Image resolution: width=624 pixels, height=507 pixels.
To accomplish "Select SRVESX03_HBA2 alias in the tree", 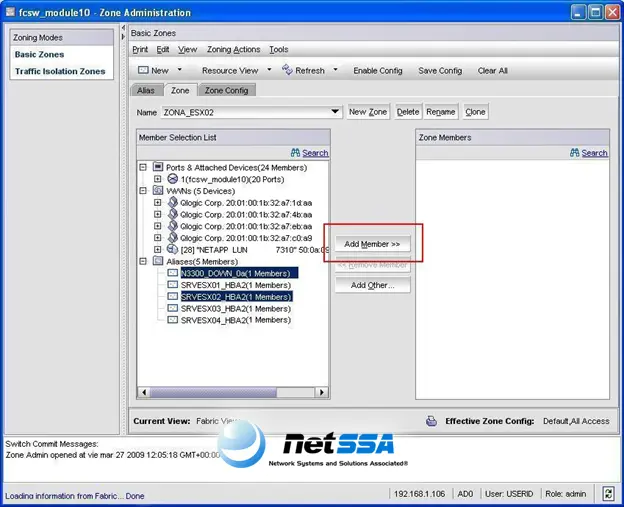I will click(x=236, y=308).
